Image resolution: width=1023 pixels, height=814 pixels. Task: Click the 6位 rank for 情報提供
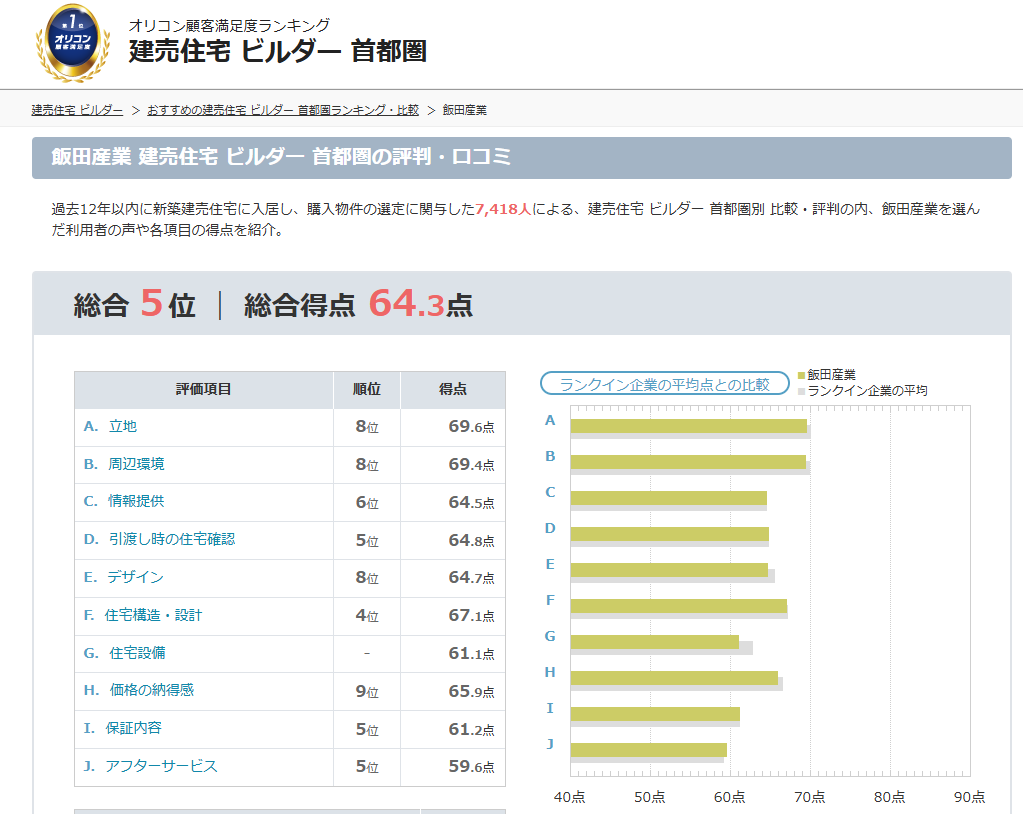coord(367,502)
